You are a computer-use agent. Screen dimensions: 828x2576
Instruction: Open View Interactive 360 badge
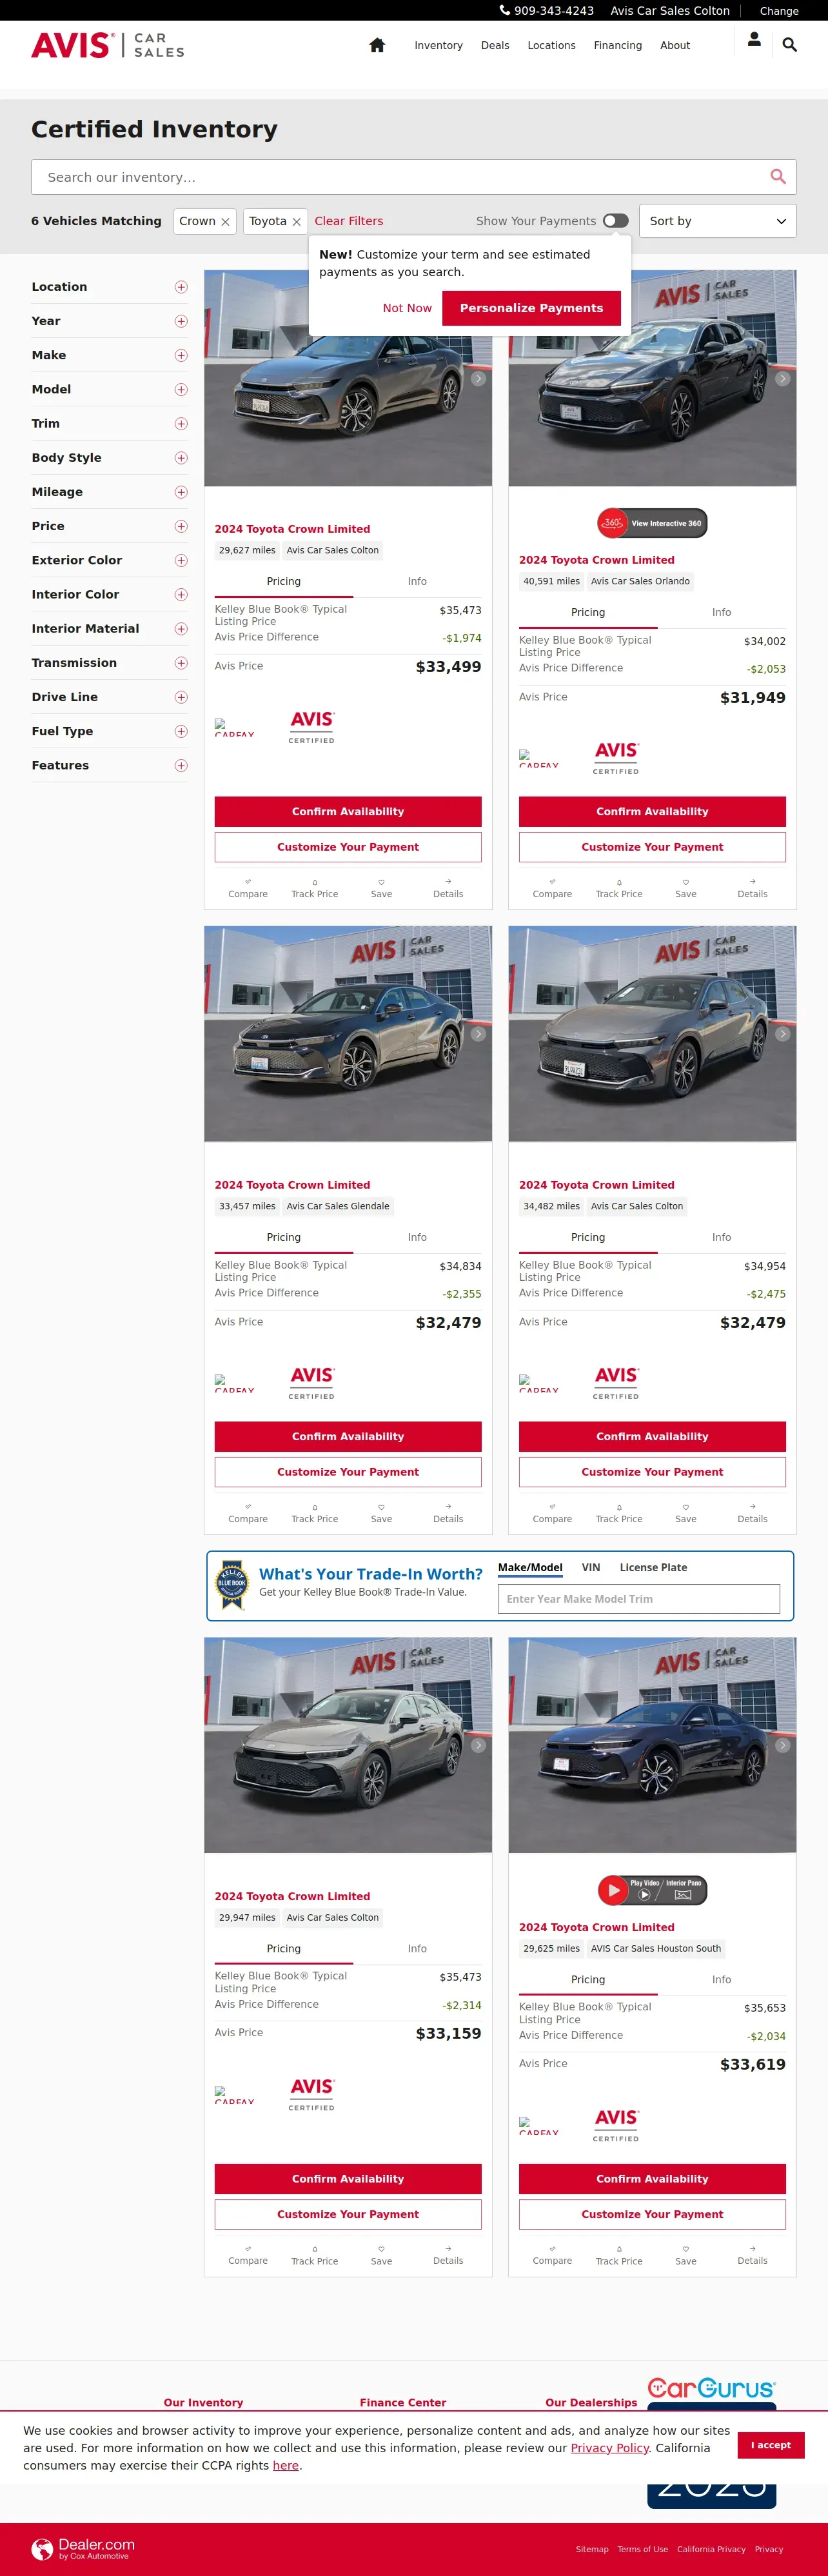(652, 523)
